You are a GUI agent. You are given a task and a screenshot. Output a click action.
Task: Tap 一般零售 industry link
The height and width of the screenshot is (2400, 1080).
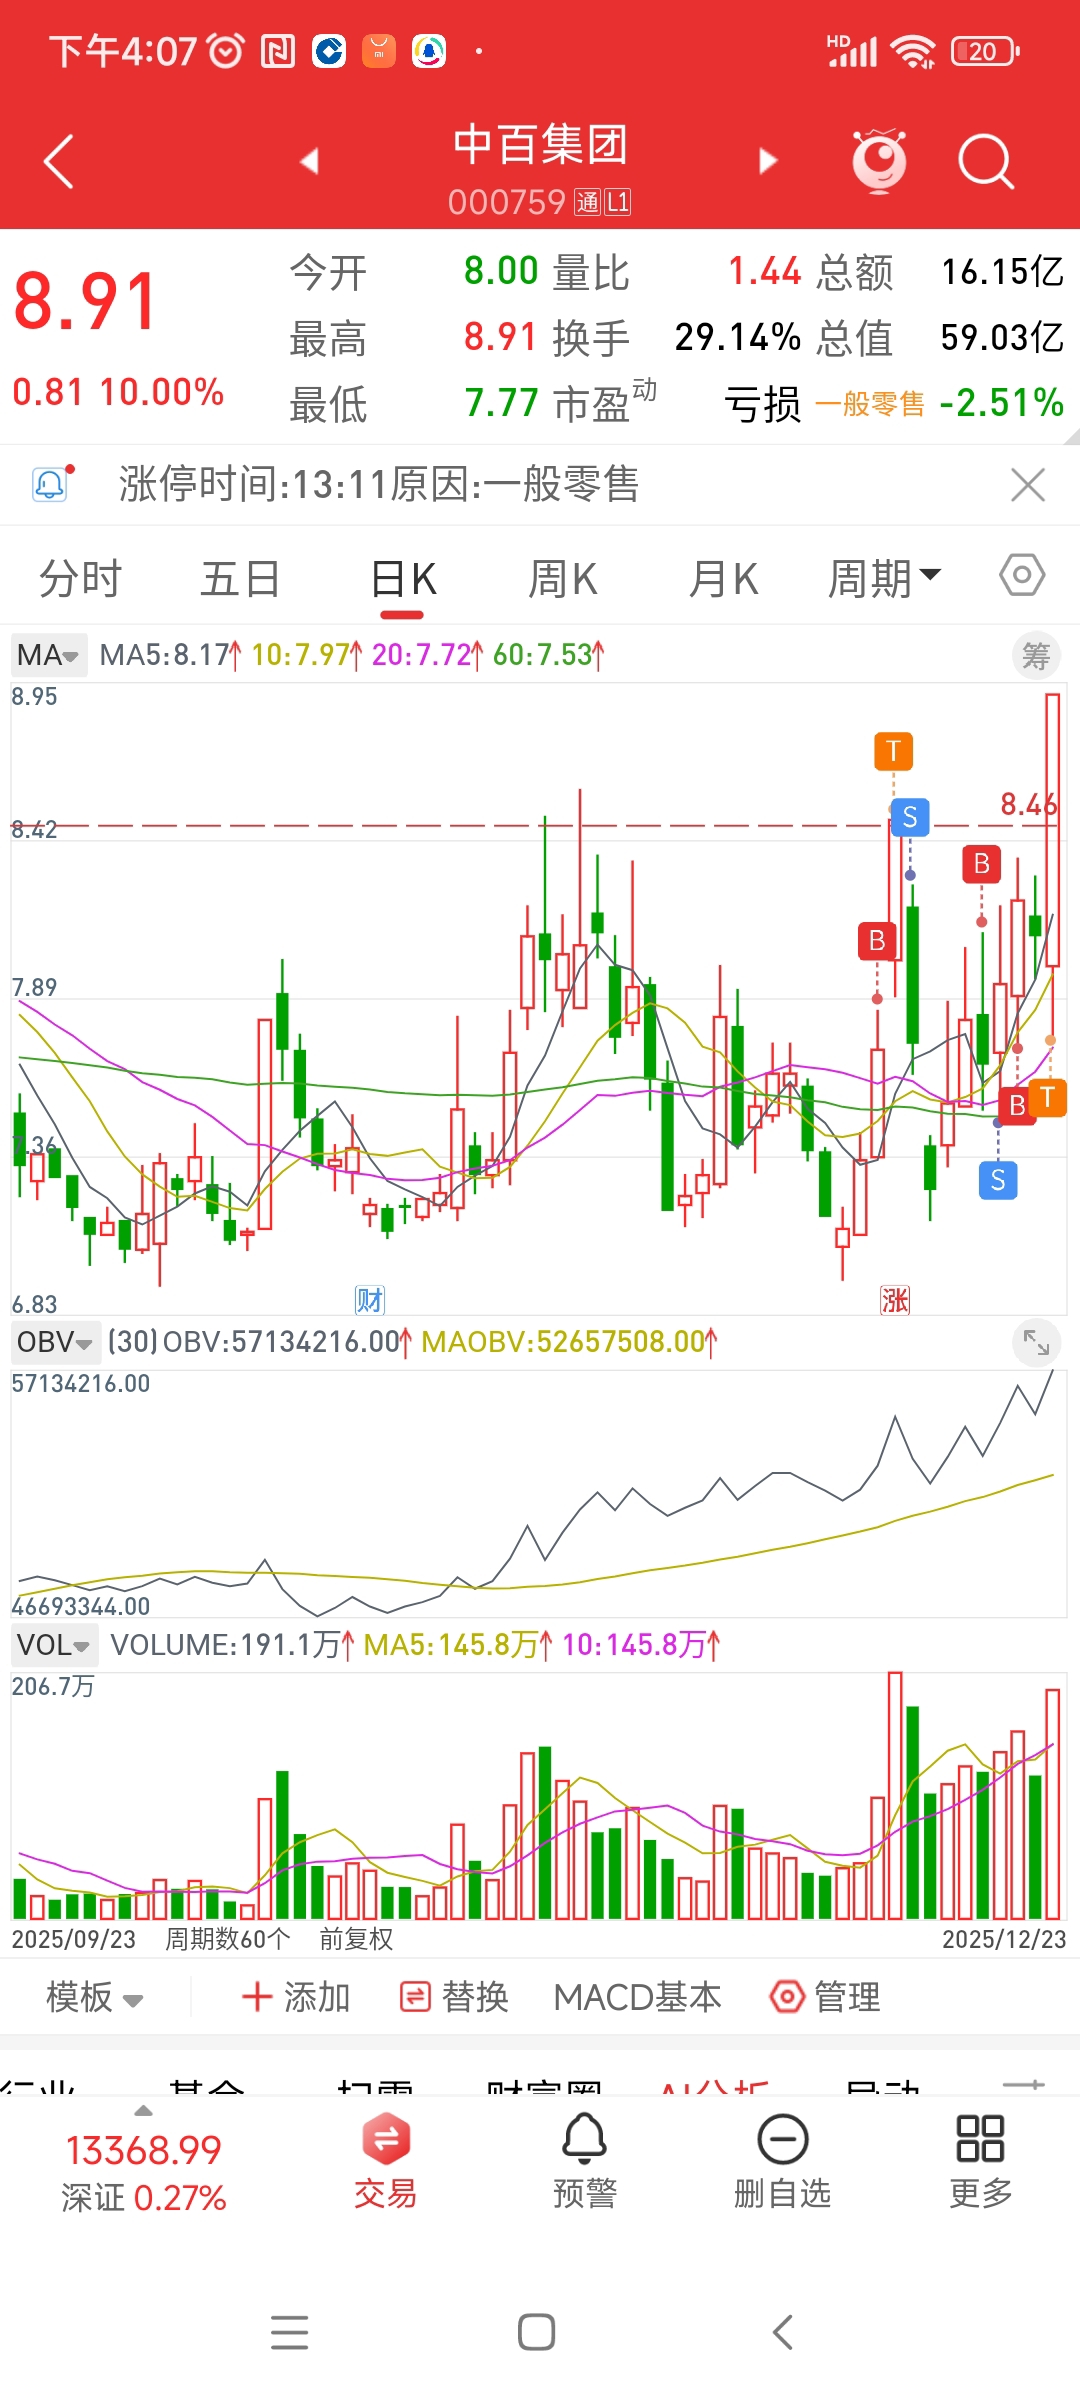click(870, 404)
